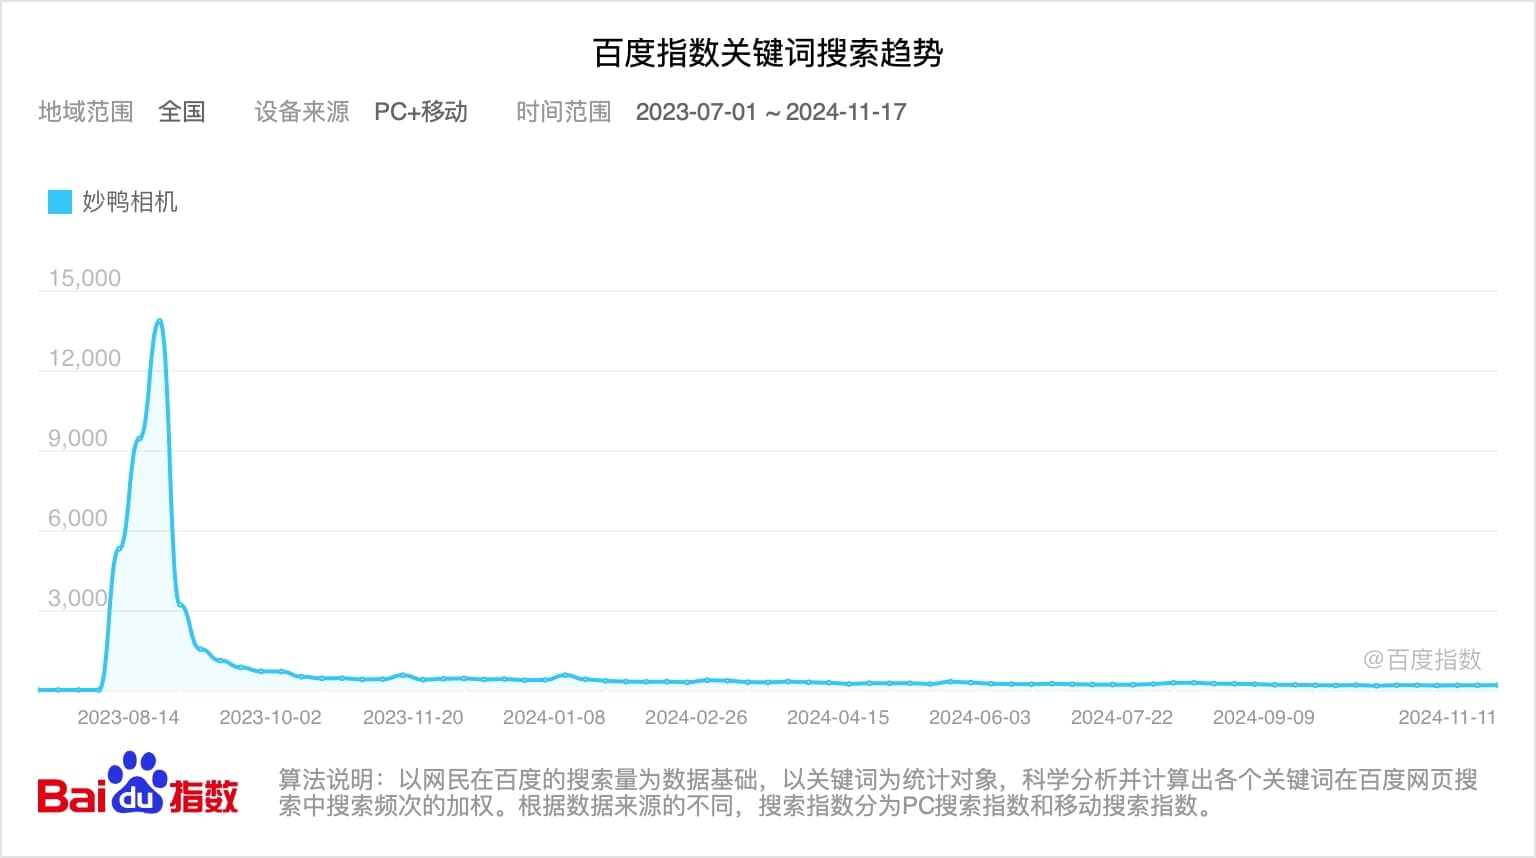
Task: Select the 2024-01-08 x-axis date label
Action: point(554,717)
